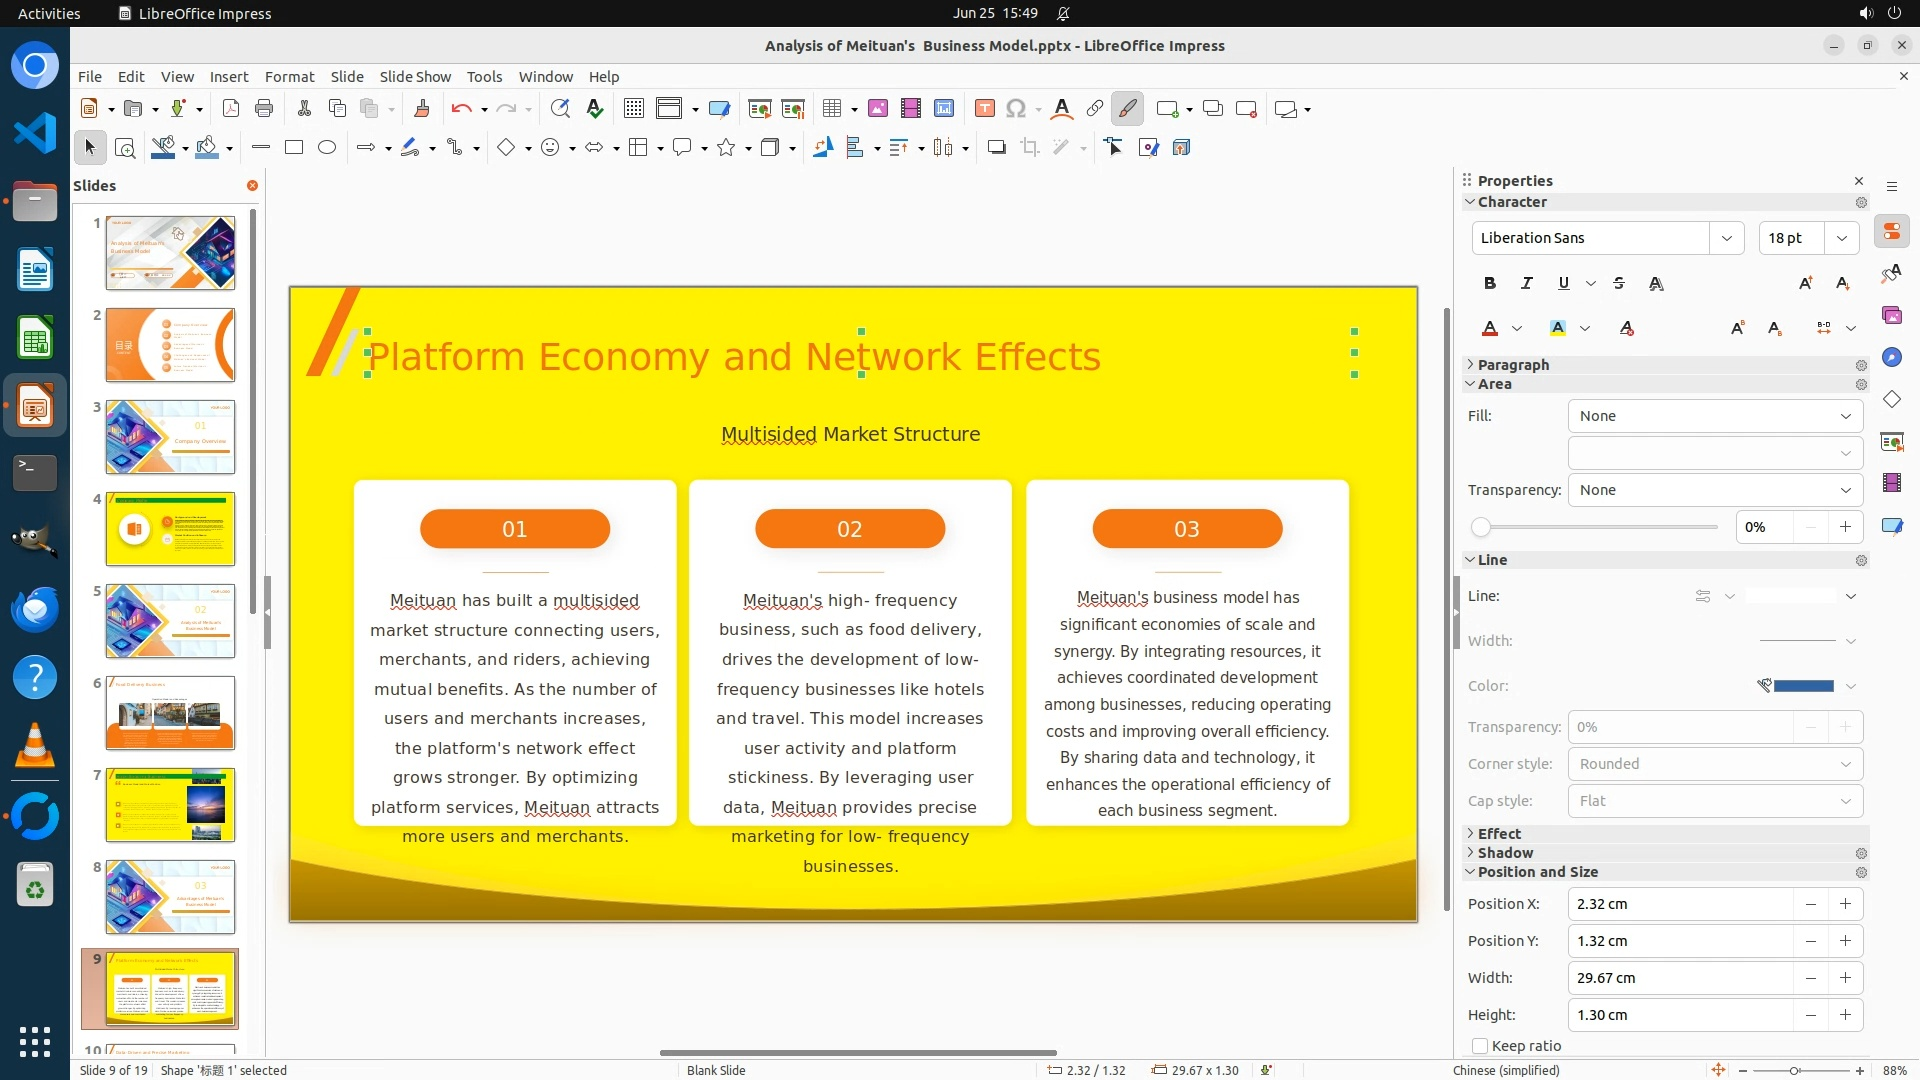
Task: Expand the Paragraph section
Action: point(1512,365)
